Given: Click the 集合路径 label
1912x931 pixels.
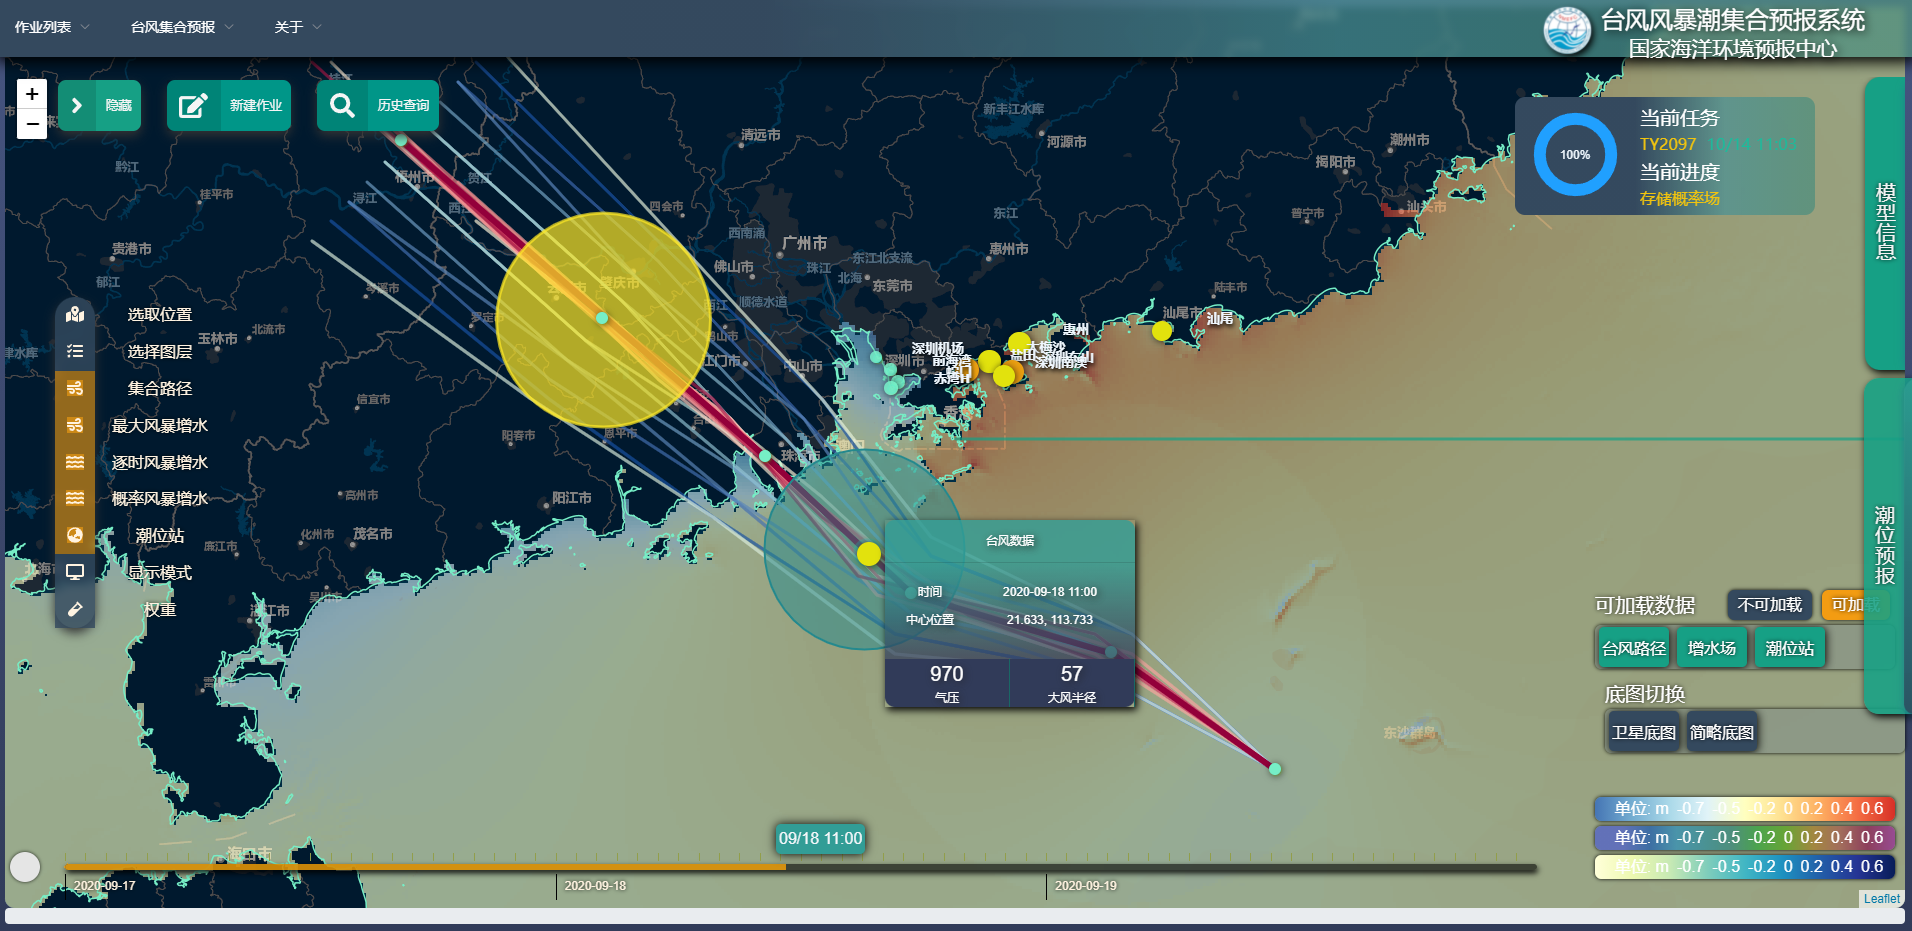Looking at the screenshot, I should tap(160, 388).
